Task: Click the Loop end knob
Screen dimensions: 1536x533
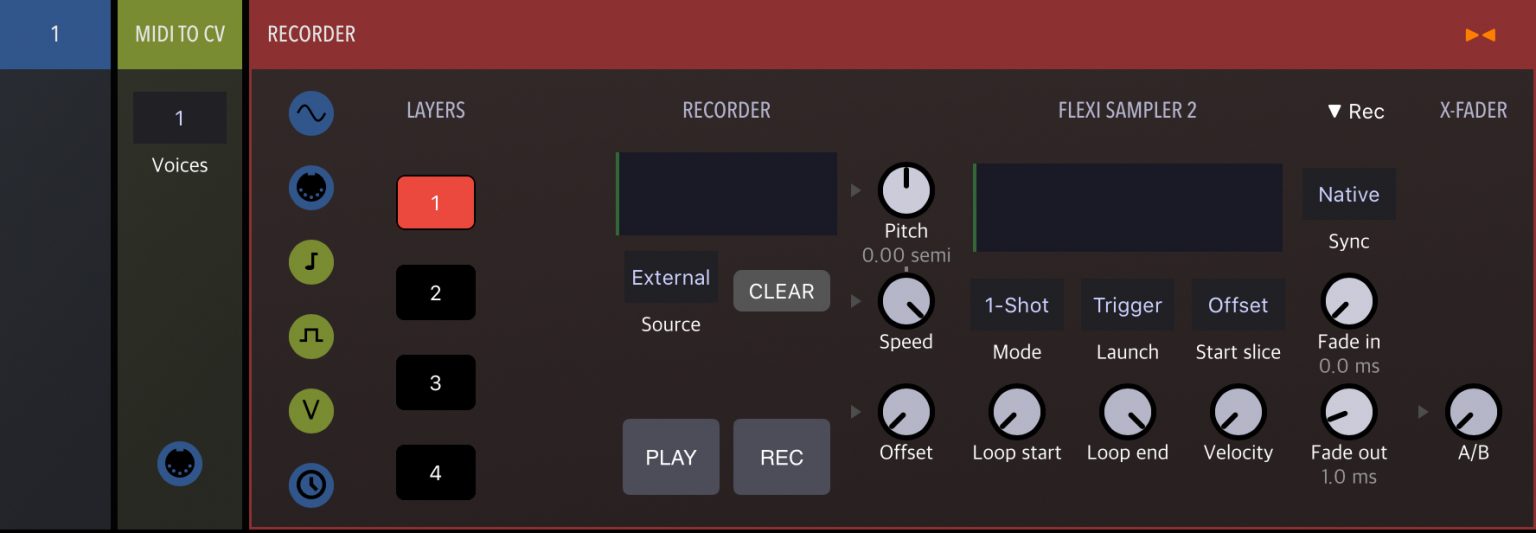Action: coord(1127,411)
